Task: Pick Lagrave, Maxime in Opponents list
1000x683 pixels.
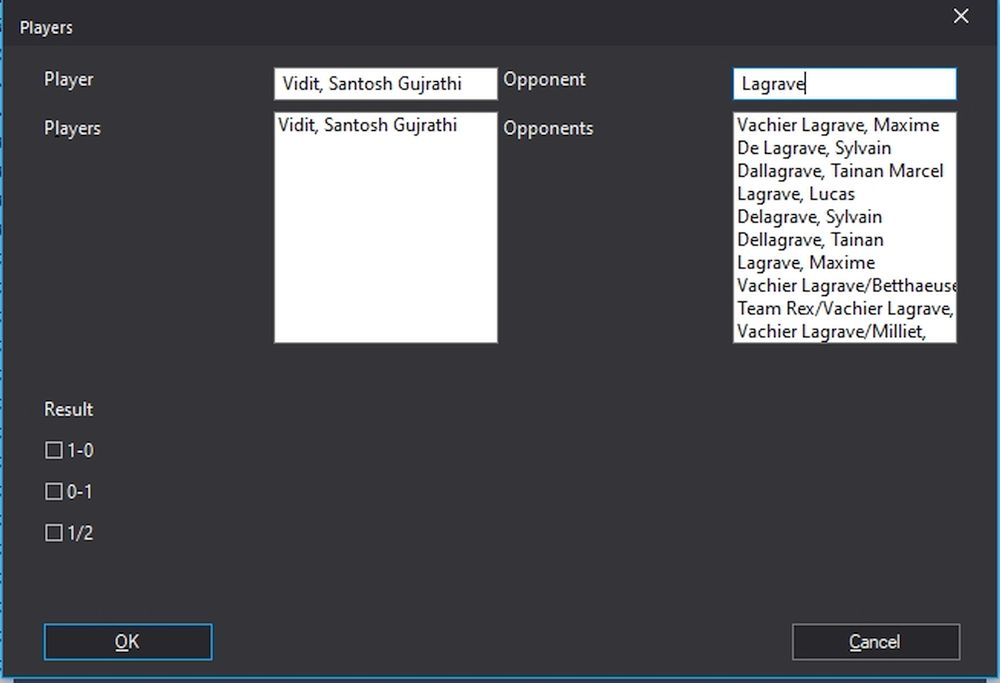Action: (805, 263)
